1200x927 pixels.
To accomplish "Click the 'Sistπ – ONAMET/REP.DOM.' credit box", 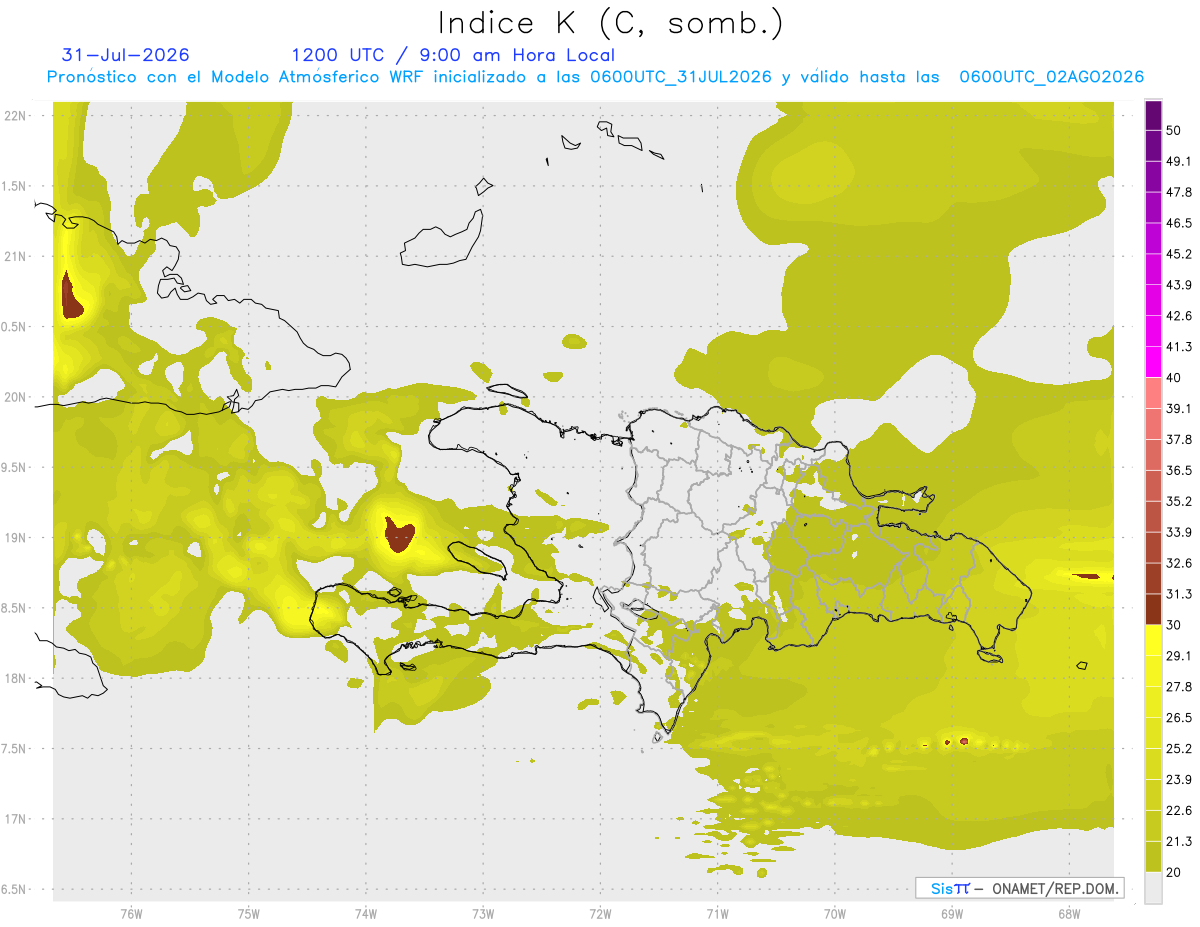I will (x=1019, y=888).
